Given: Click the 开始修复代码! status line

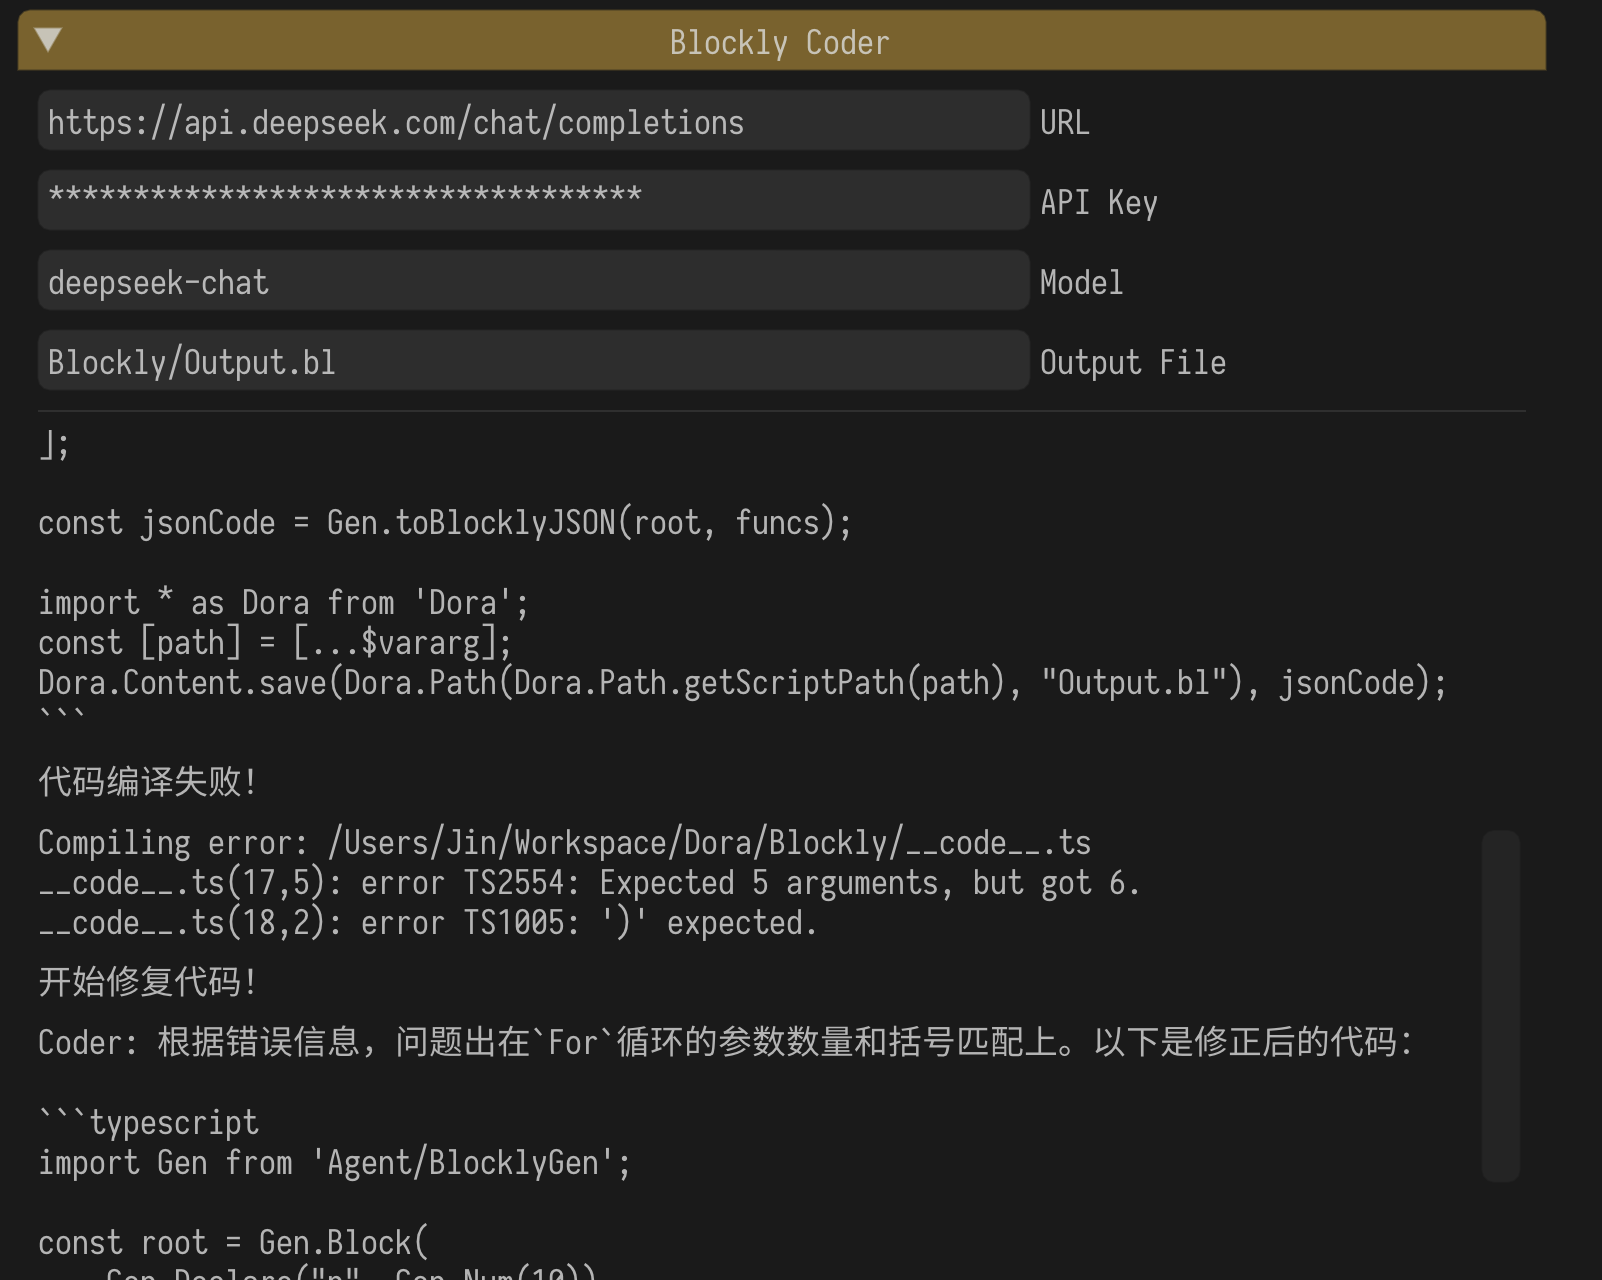Looking at the screenshot, I should (x=148, y=982).
